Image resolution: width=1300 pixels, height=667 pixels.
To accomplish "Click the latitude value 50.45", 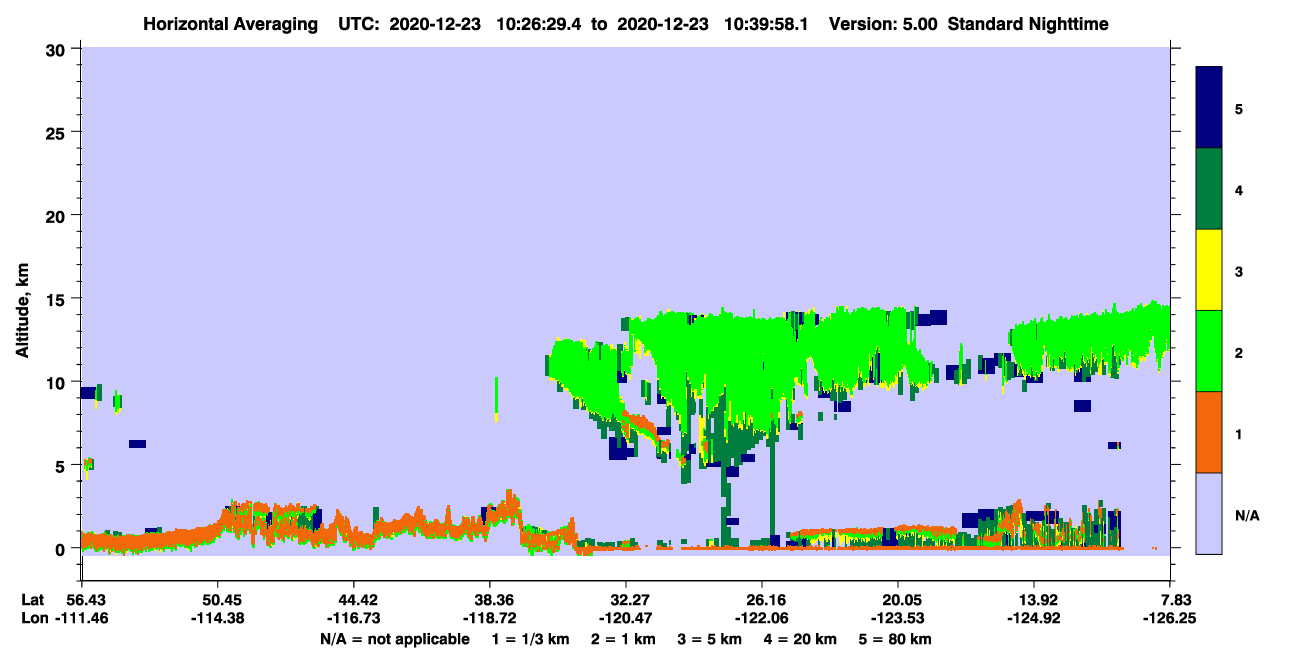I will pos(217,600).
